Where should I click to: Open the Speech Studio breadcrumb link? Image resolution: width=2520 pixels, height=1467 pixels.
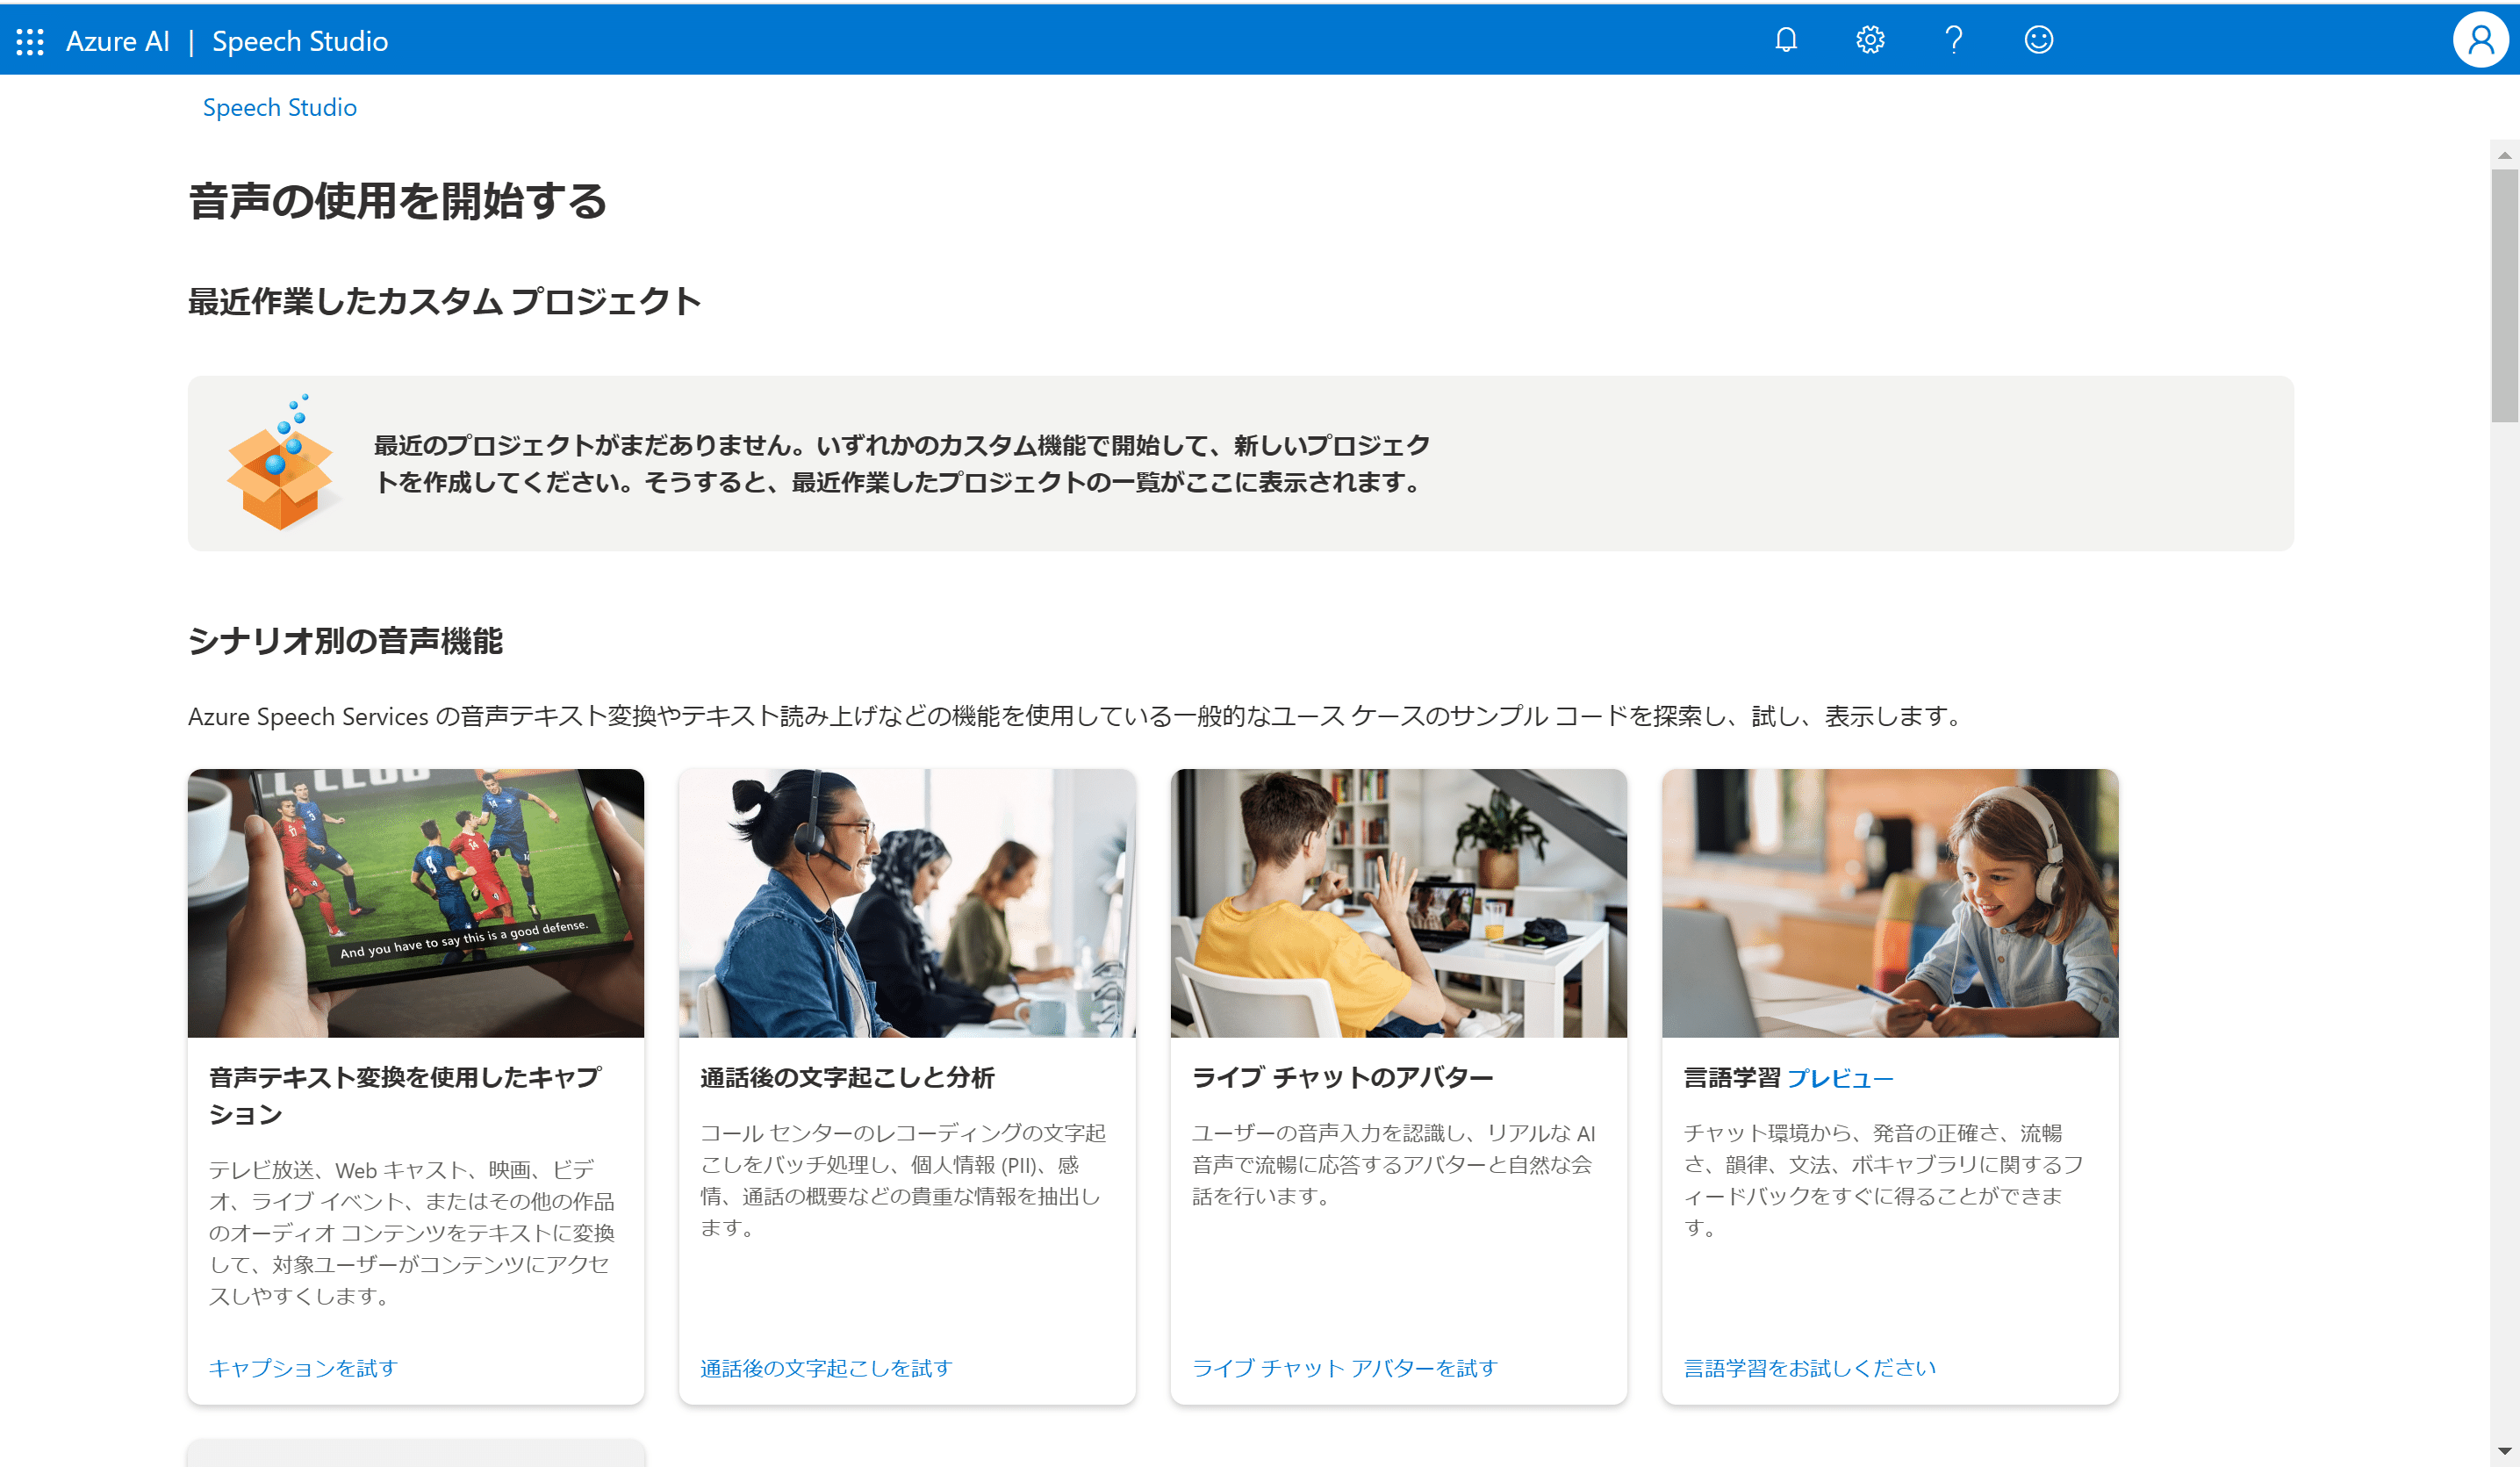[280, 107]
